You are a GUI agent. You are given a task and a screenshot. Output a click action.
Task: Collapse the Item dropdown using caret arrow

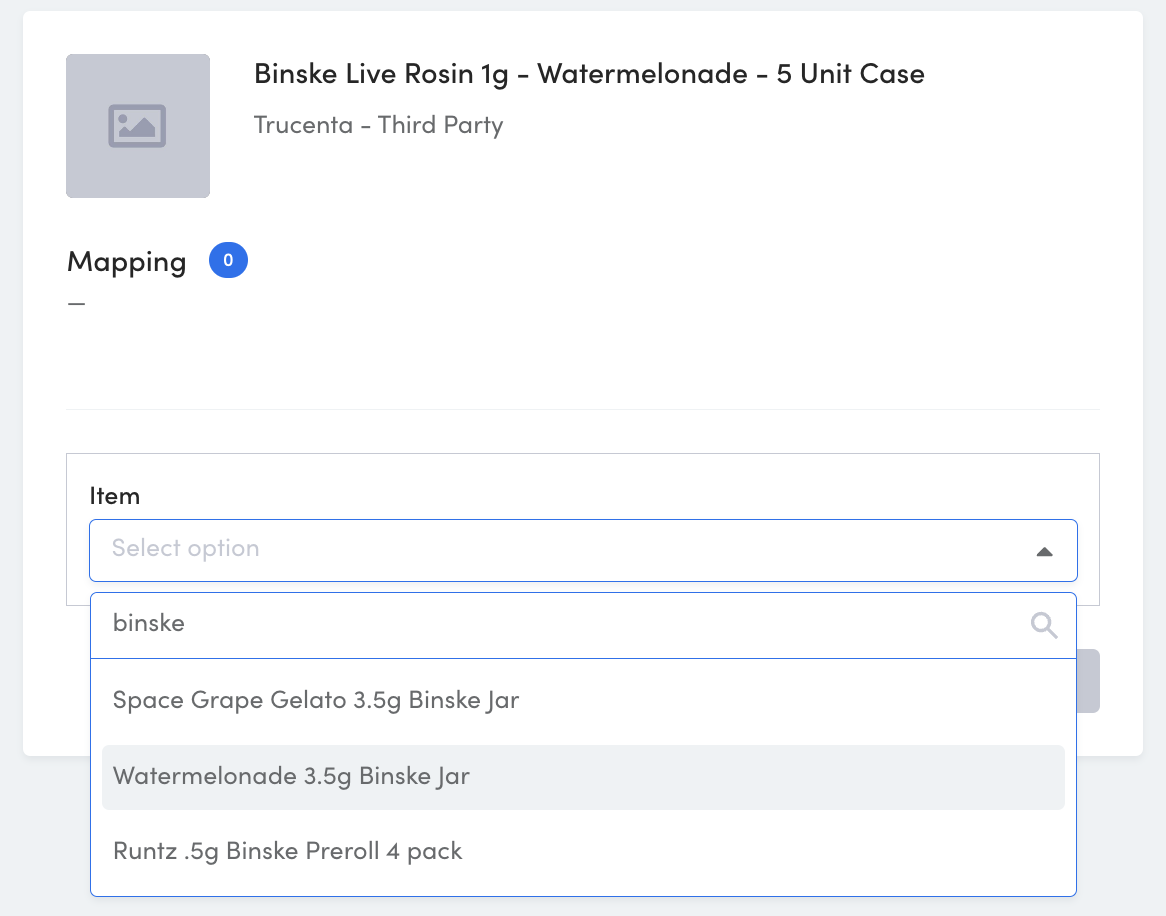[x=1045, y=552]
